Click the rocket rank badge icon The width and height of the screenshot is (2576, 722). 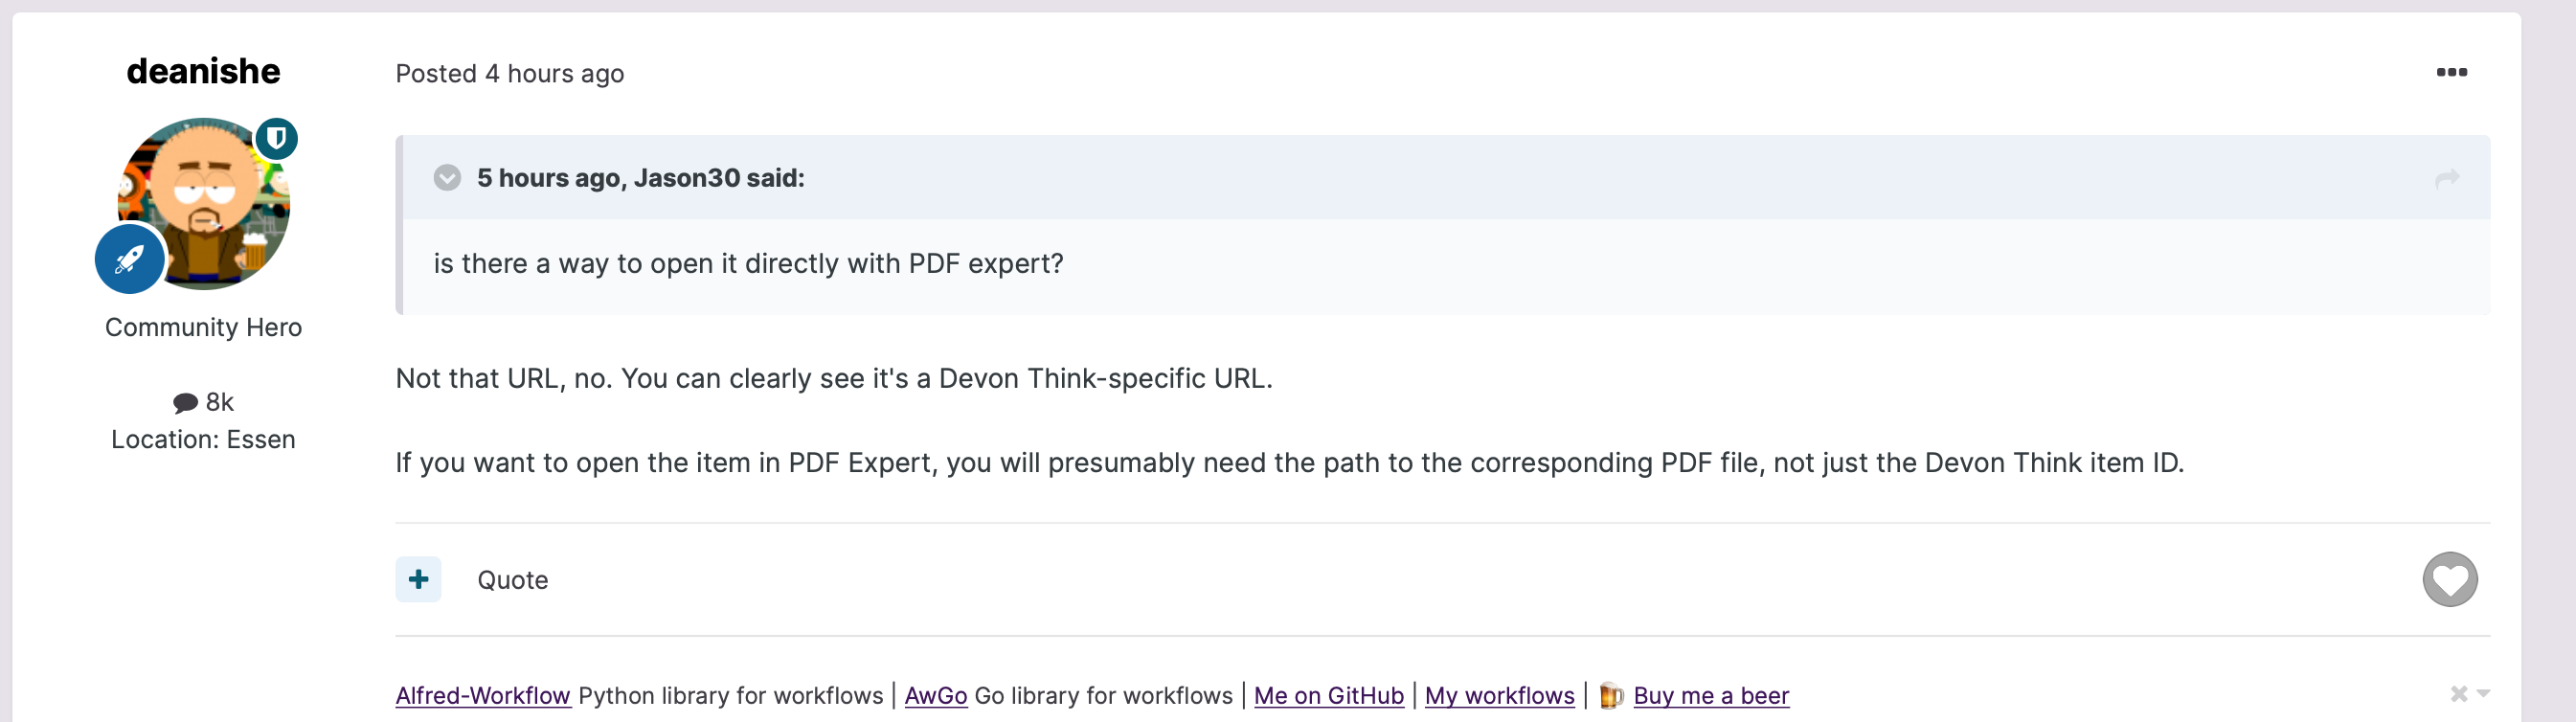pos(130,258)
